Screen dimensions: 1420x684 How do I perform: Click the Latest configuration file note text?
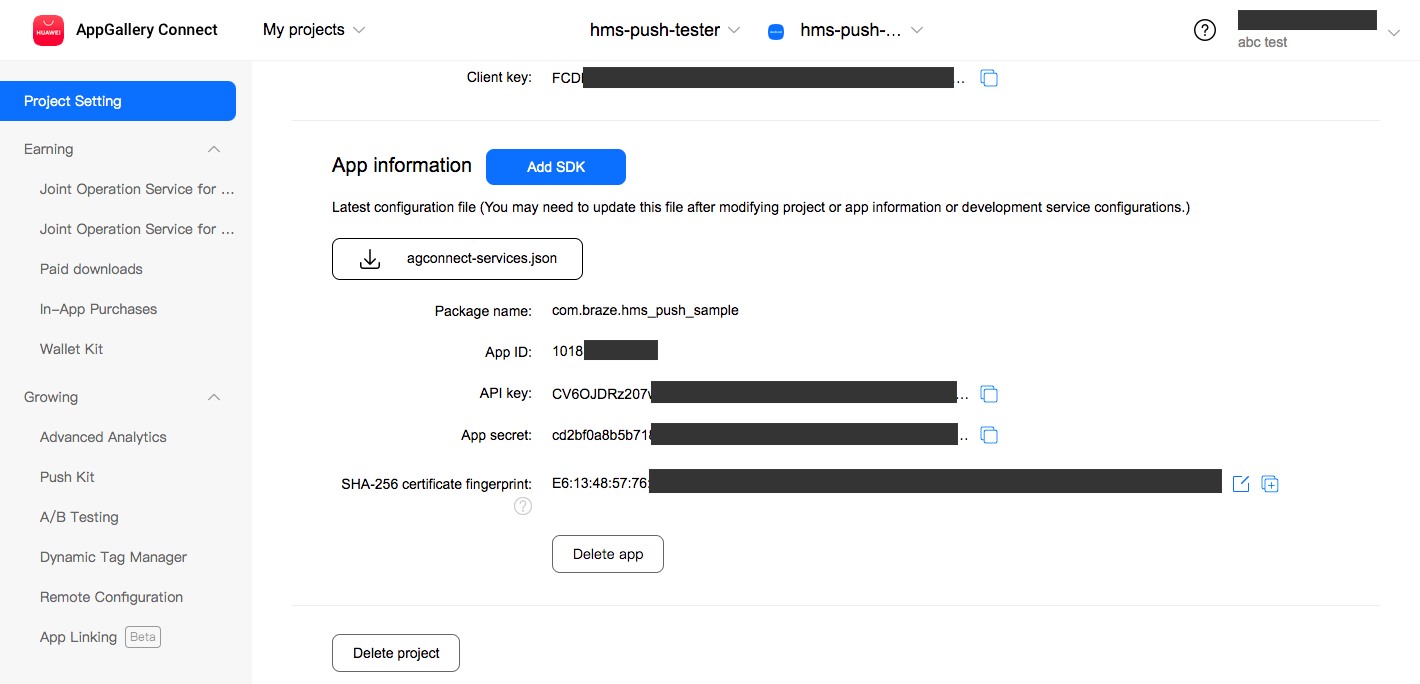(x=761, y=208)
